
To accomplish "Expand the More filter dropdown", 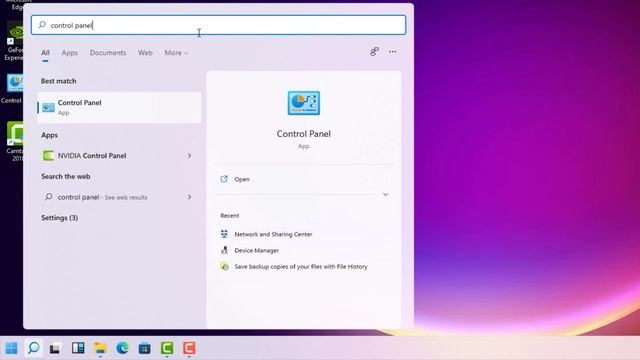I will (x=176, y=53).
